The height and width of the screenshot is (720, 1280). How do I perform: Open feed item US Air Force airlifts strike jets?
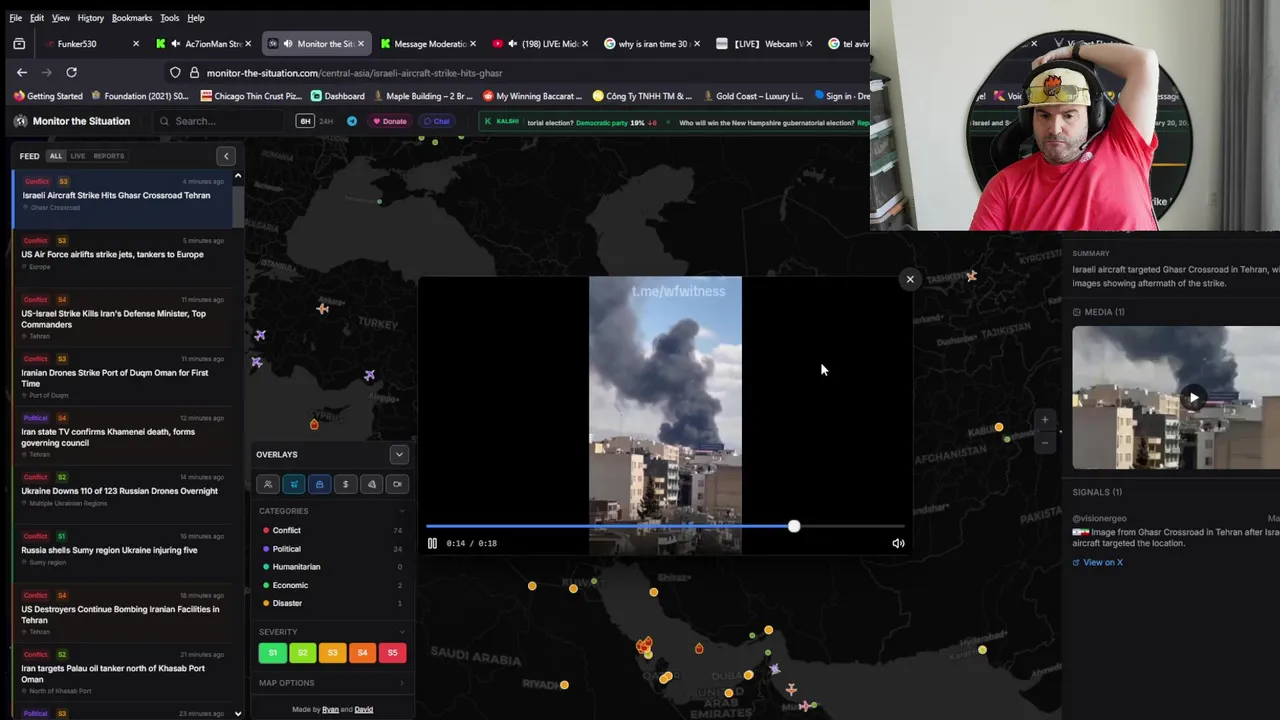pos(123,254)
